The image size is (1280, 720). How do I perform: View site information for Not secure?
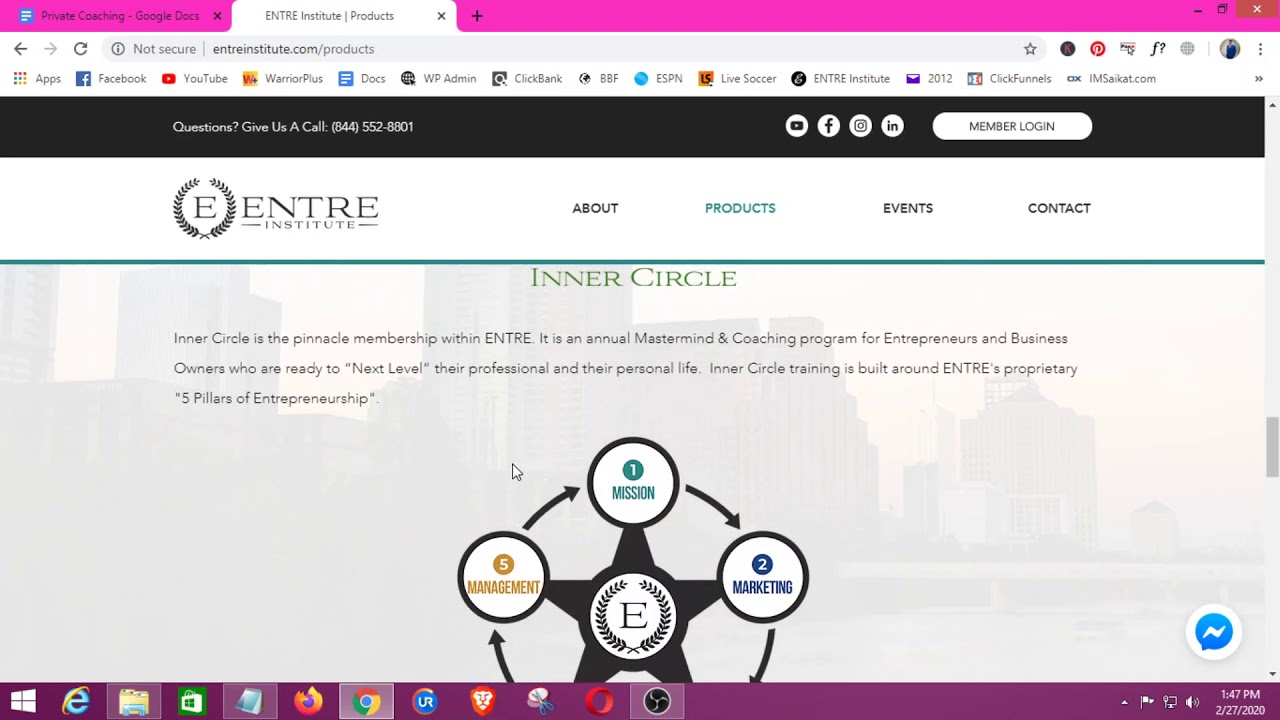tap(153, 49)
